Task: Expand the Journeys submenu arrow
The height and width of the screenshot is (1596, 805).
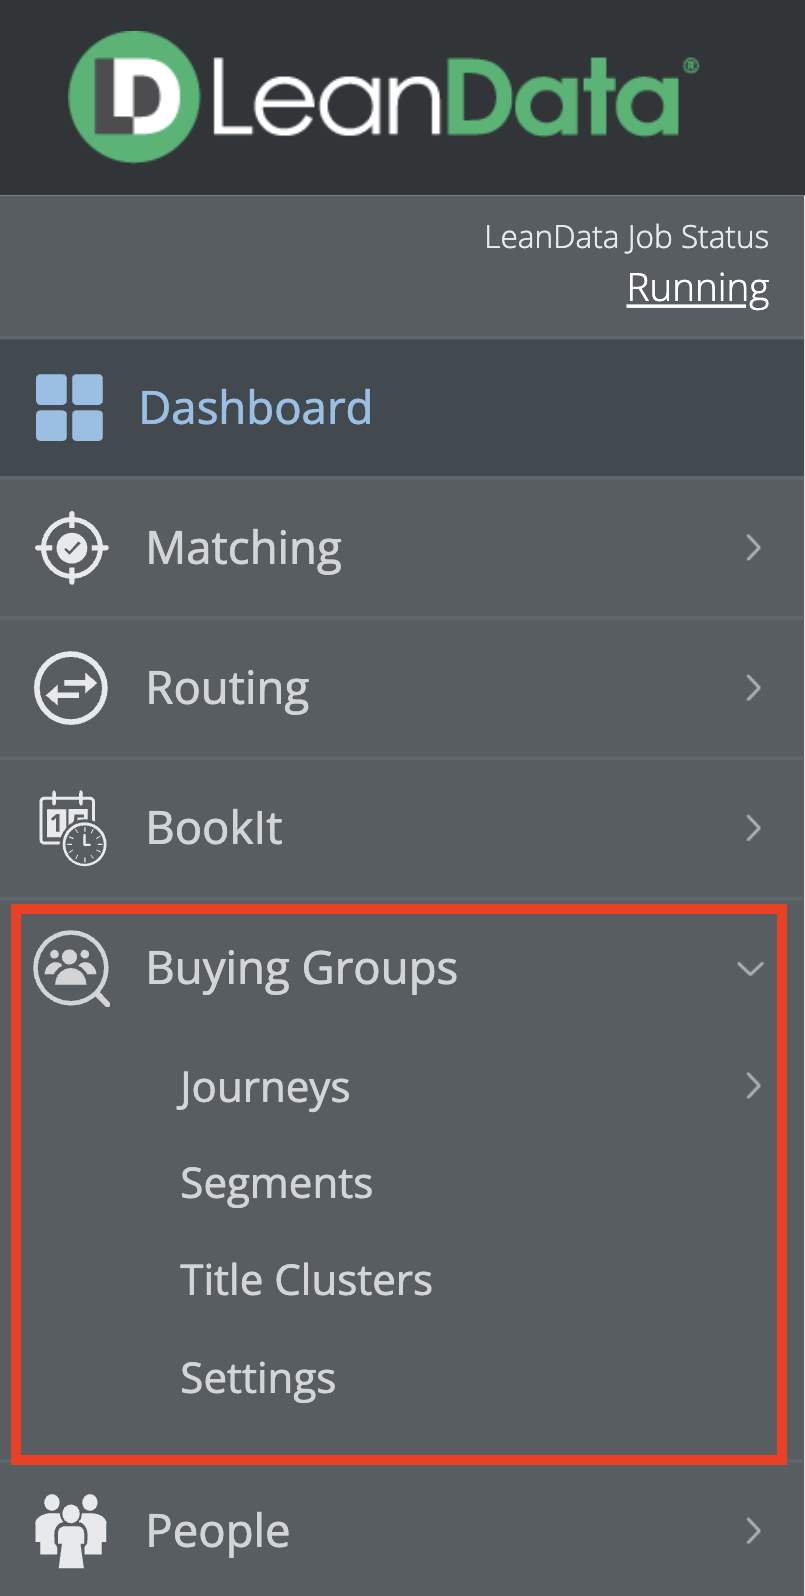Action: pos(753,1085)
